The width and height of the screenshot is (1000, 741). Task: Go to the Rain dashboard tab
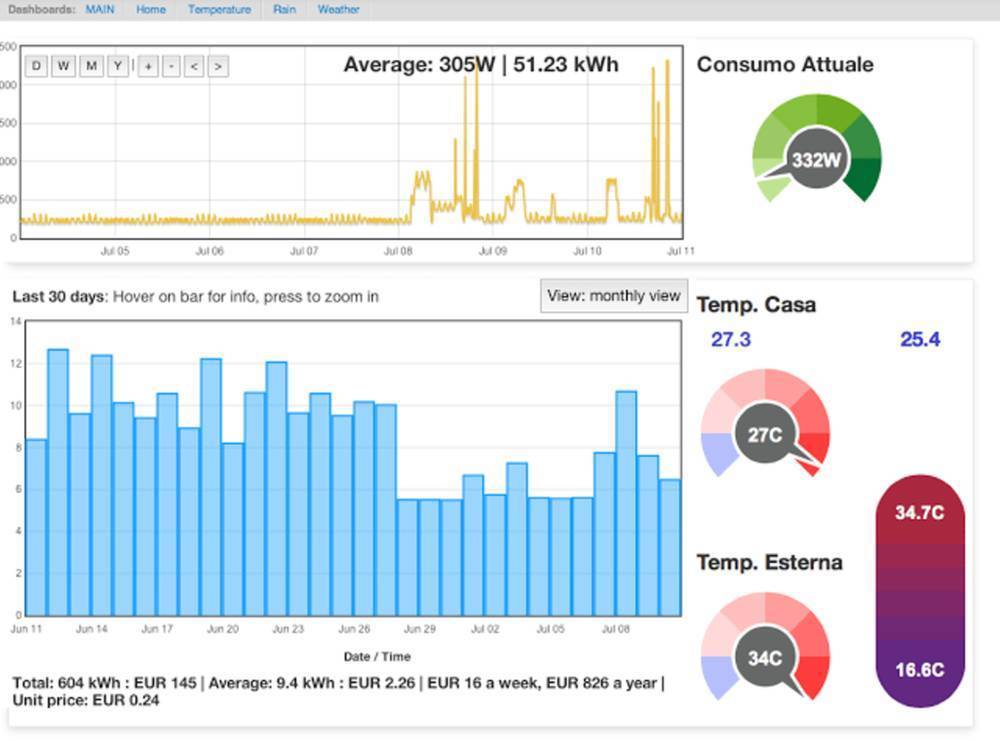(284, 9)
